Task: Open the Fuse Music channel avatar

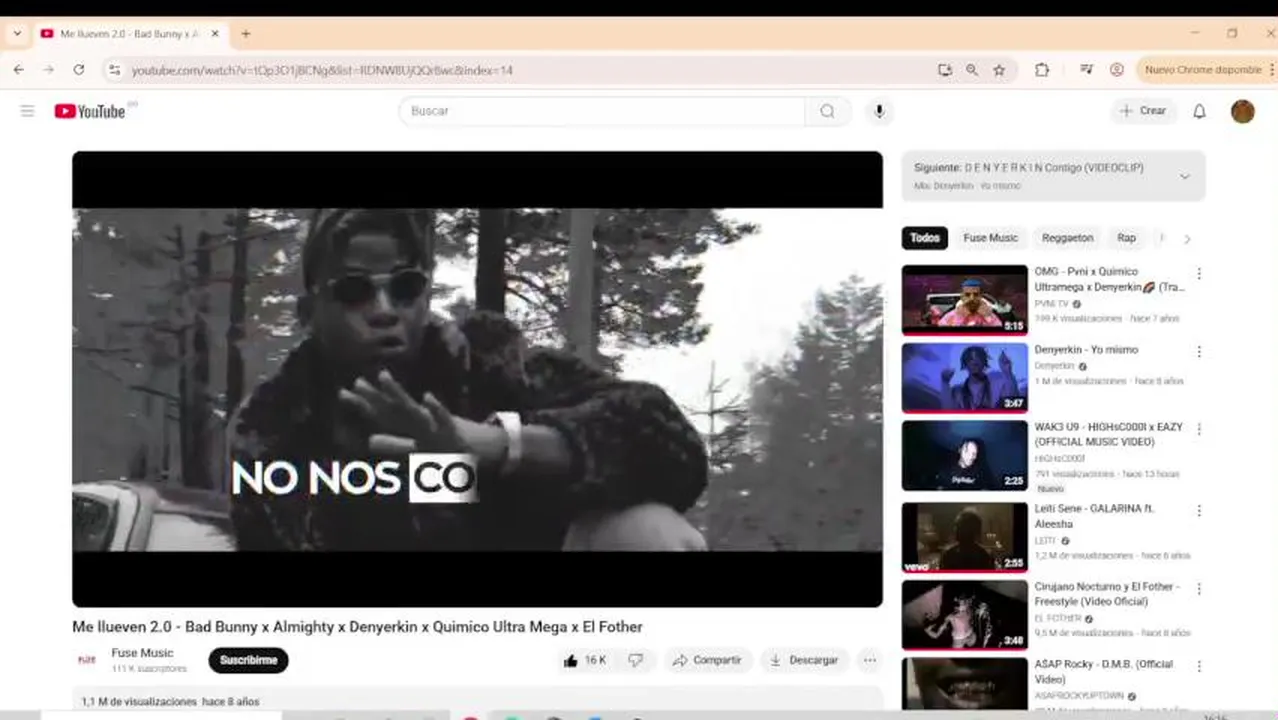Action: pyautogui.click(x=87, y=660)
